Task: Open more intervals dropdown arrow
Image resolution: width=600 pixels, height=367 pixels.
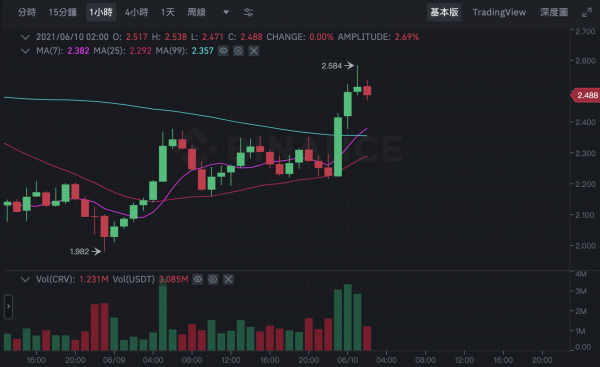Action: pyautogui.click(x=226, y=12)
